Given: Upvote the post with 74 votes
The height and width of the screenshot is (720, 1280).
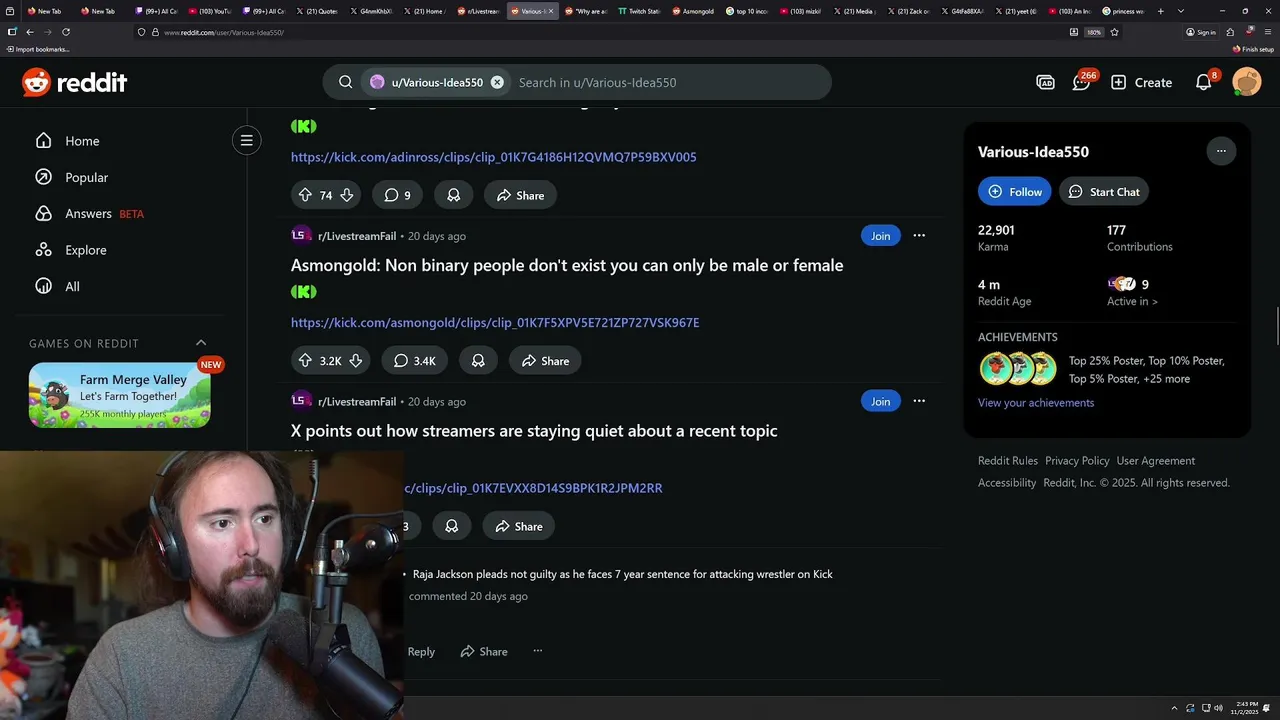Looking at the screenshot, I should 305,195.
